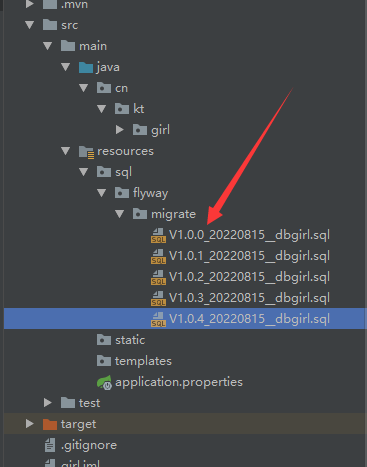
Task: Click the main folder icon
Action: pyautogui.click(x=68, y=46)
